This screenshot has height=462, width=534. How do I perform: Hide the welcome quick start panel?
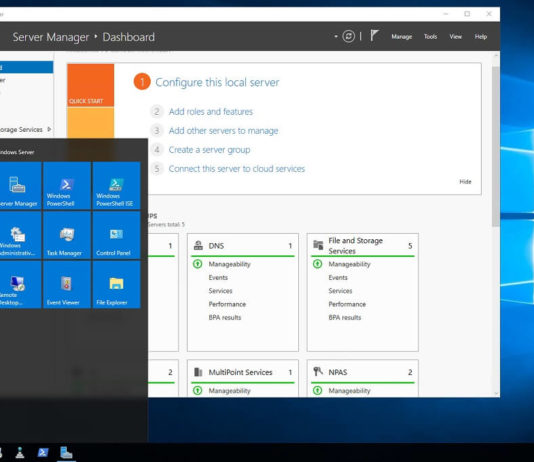(x=465, y=181)
